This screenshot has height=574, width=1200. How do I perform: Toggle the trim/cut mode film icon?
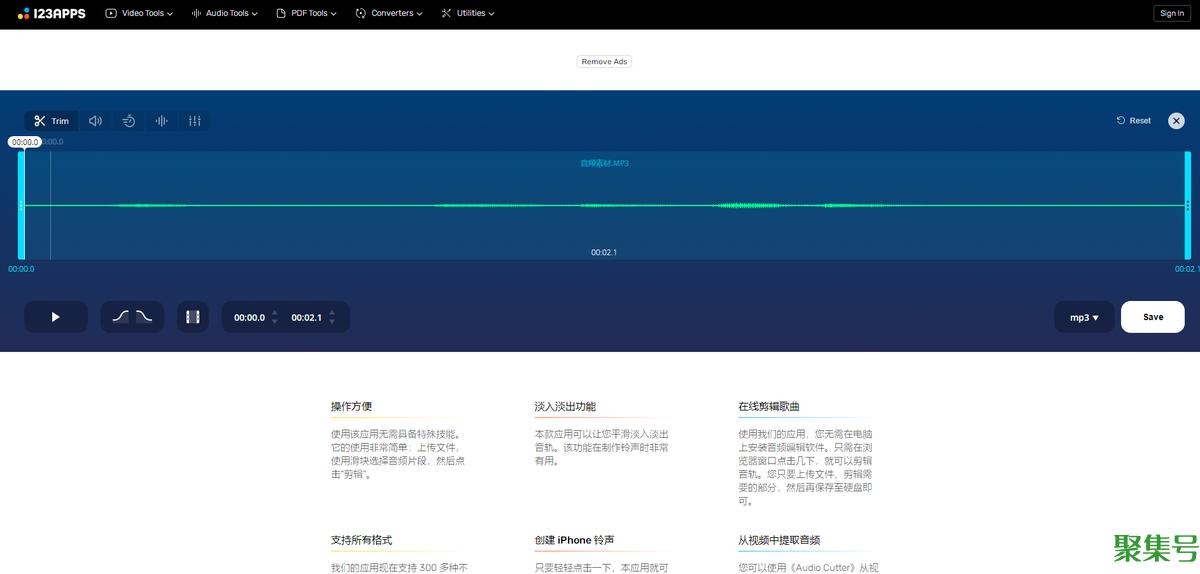point(193,317)
